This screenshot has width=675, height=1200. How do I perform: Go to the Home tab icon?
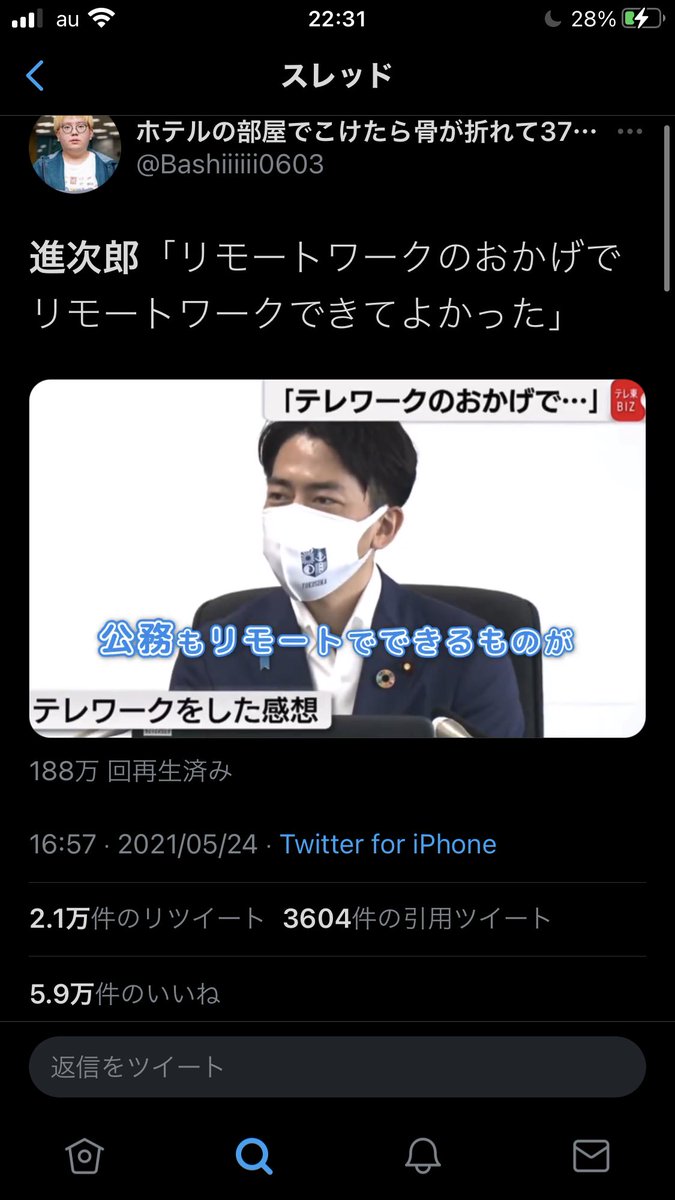coord(84,1156)
